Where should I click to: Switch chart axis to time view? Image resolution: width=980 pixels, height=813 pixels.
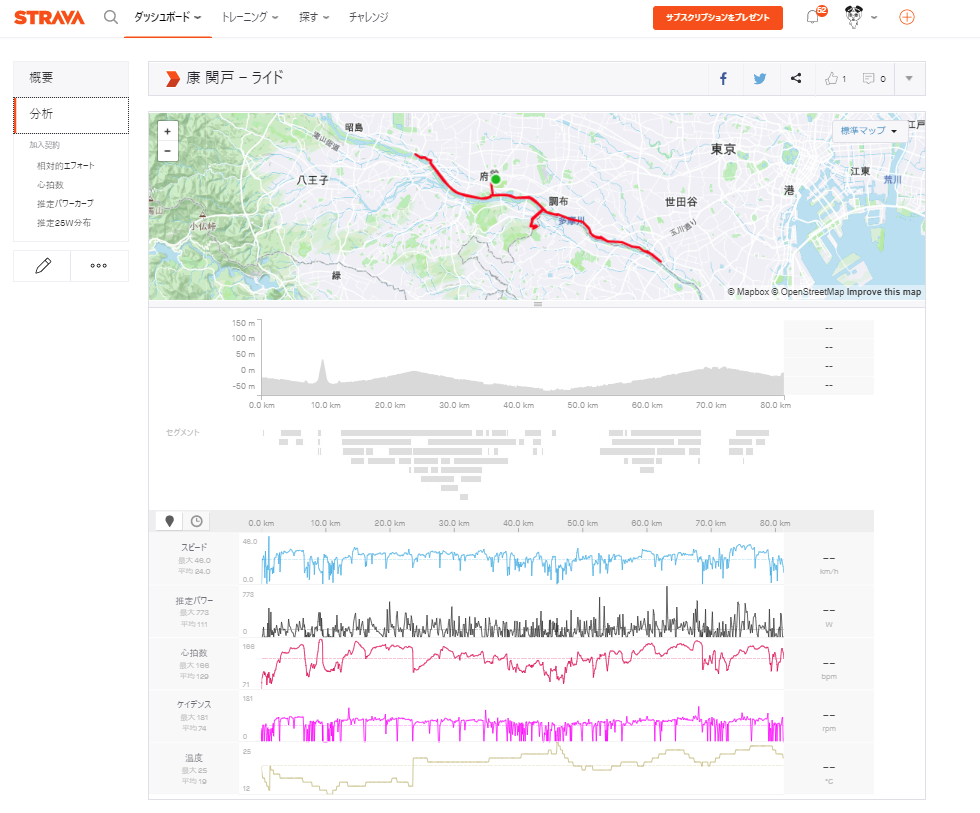coord(197,521)
